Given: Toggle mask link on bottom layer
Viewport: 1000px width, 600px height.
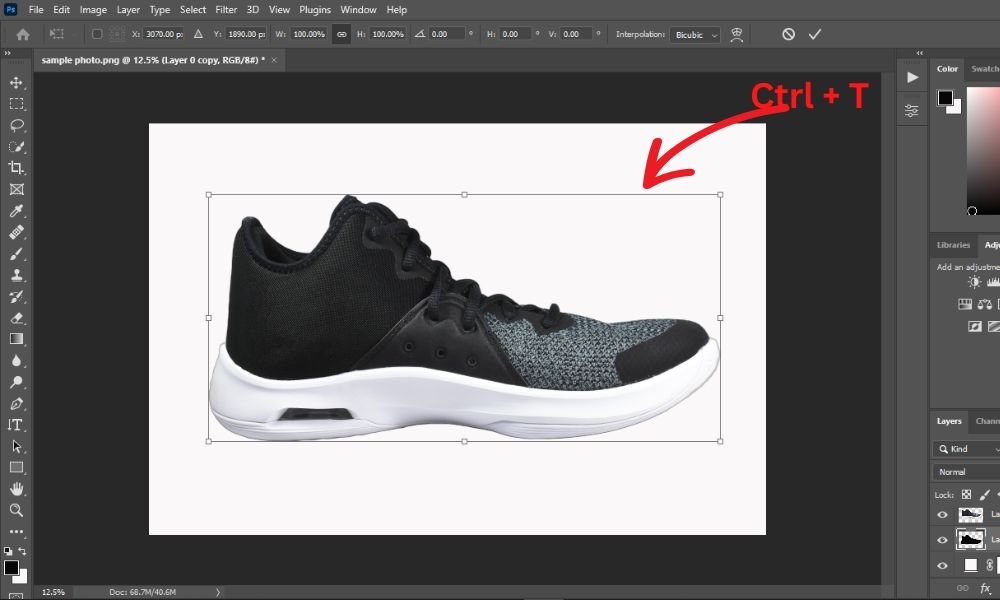Looking at the screenshot, I should 989,565.
